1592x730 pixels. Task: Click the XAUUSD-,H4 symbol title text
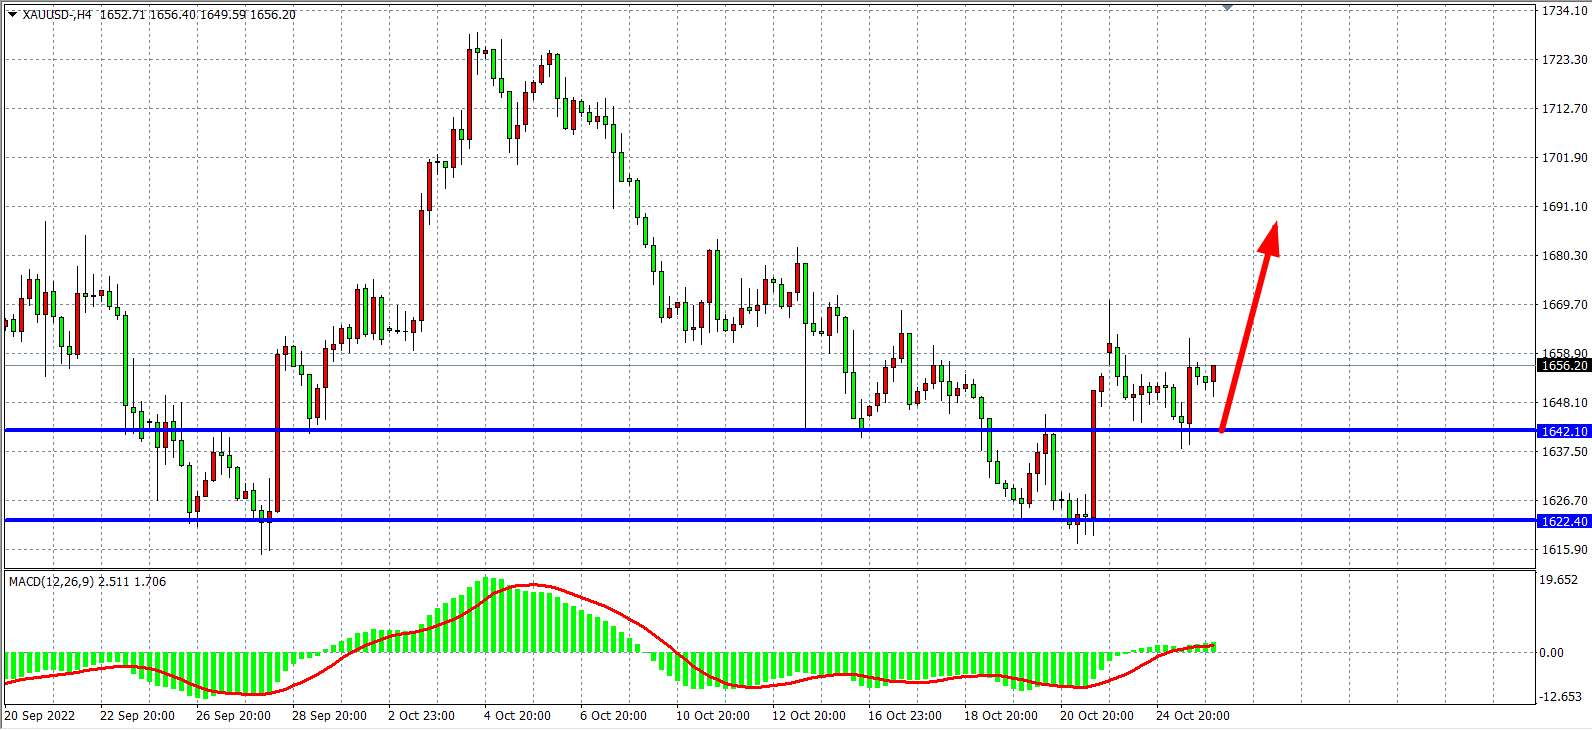[x=58, y=15]
